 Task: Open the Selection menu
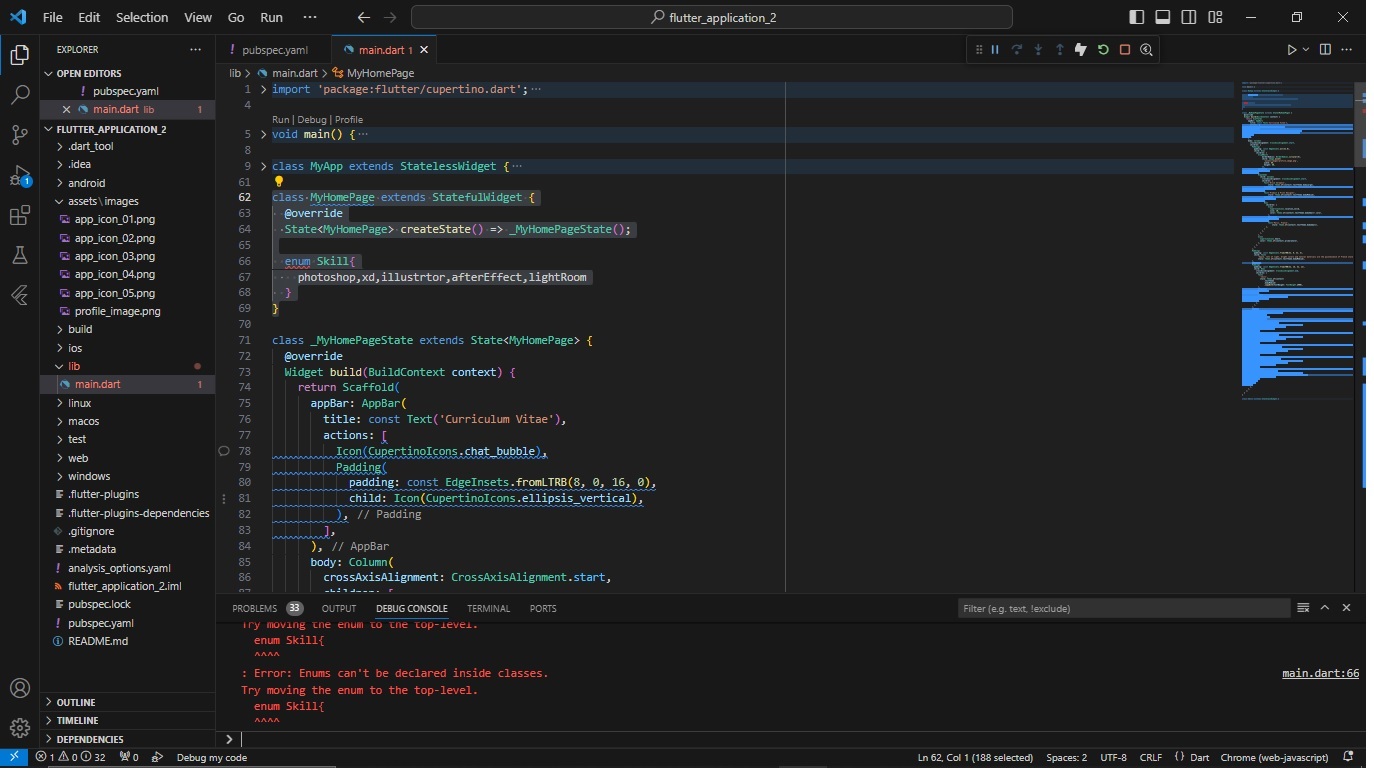[x=142, y=17]
